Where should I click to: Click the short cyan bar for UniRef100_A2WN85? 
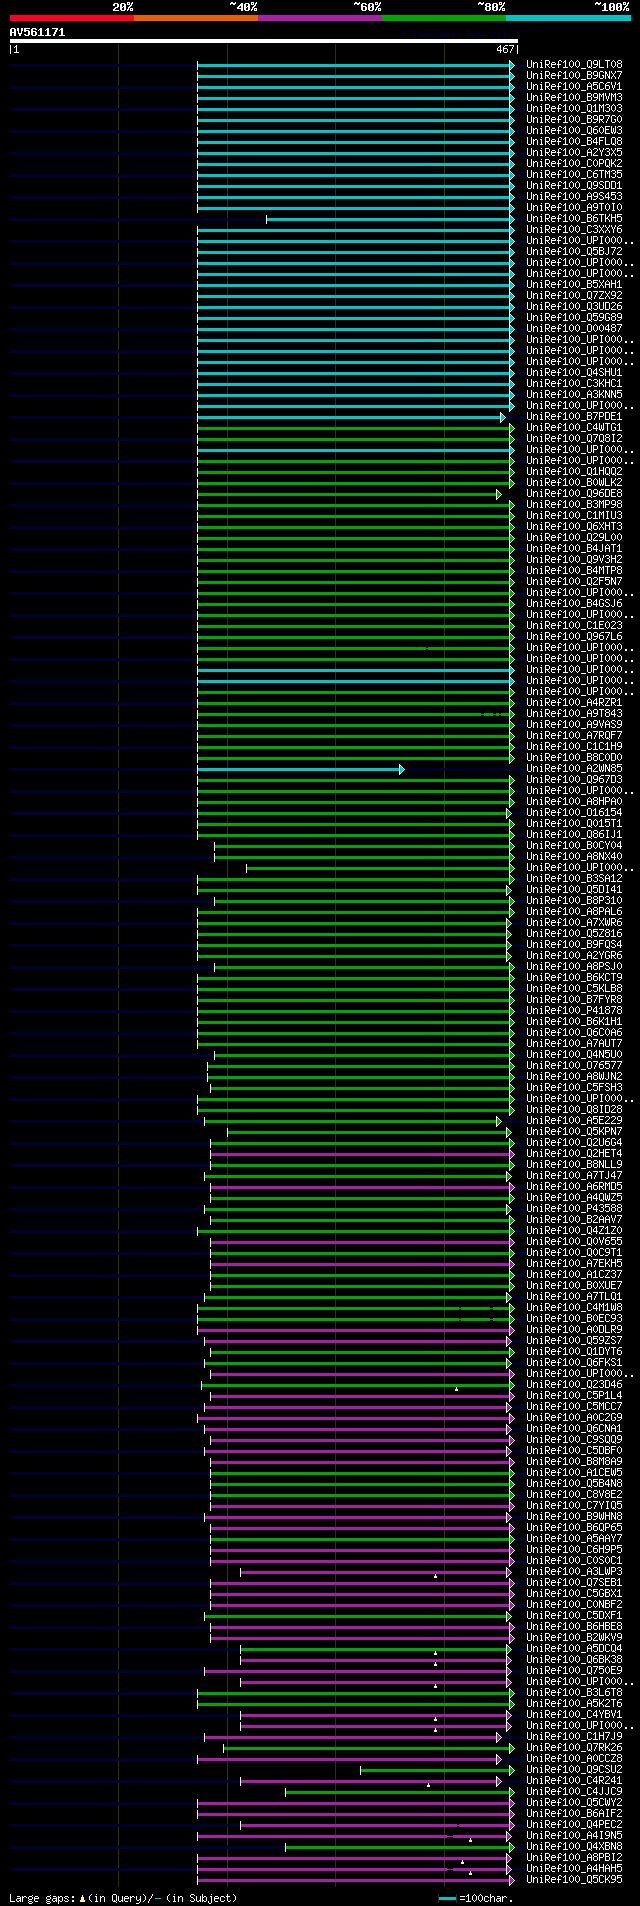301,768
